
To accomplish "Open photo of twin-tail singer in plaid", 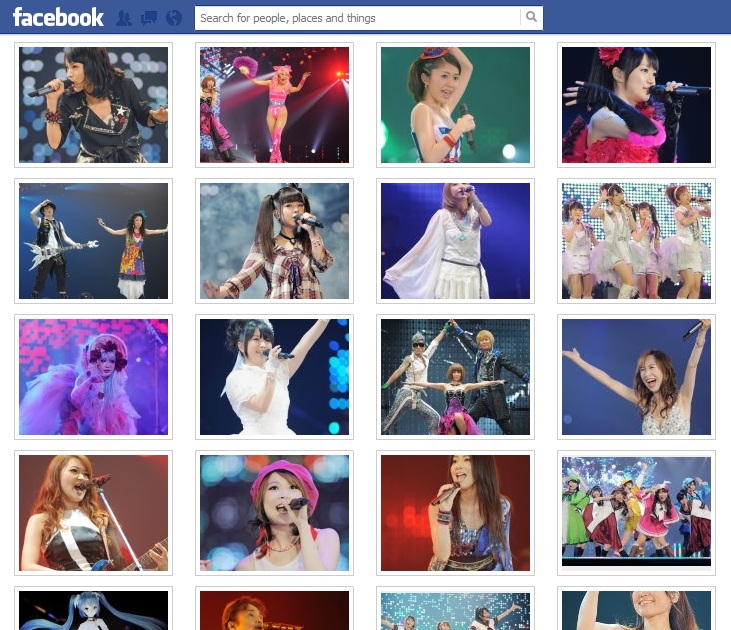I will click(x=274, y=241).
